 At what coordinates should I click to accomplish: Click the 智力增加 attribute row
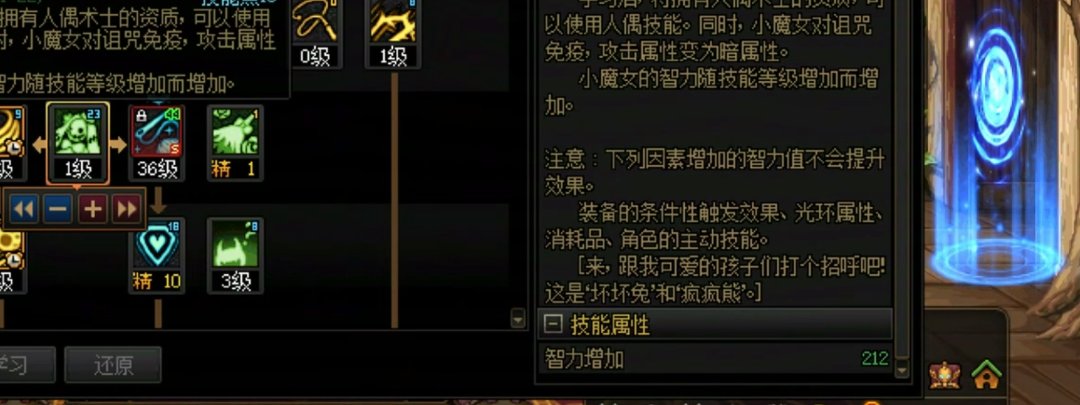coord(716,359)
